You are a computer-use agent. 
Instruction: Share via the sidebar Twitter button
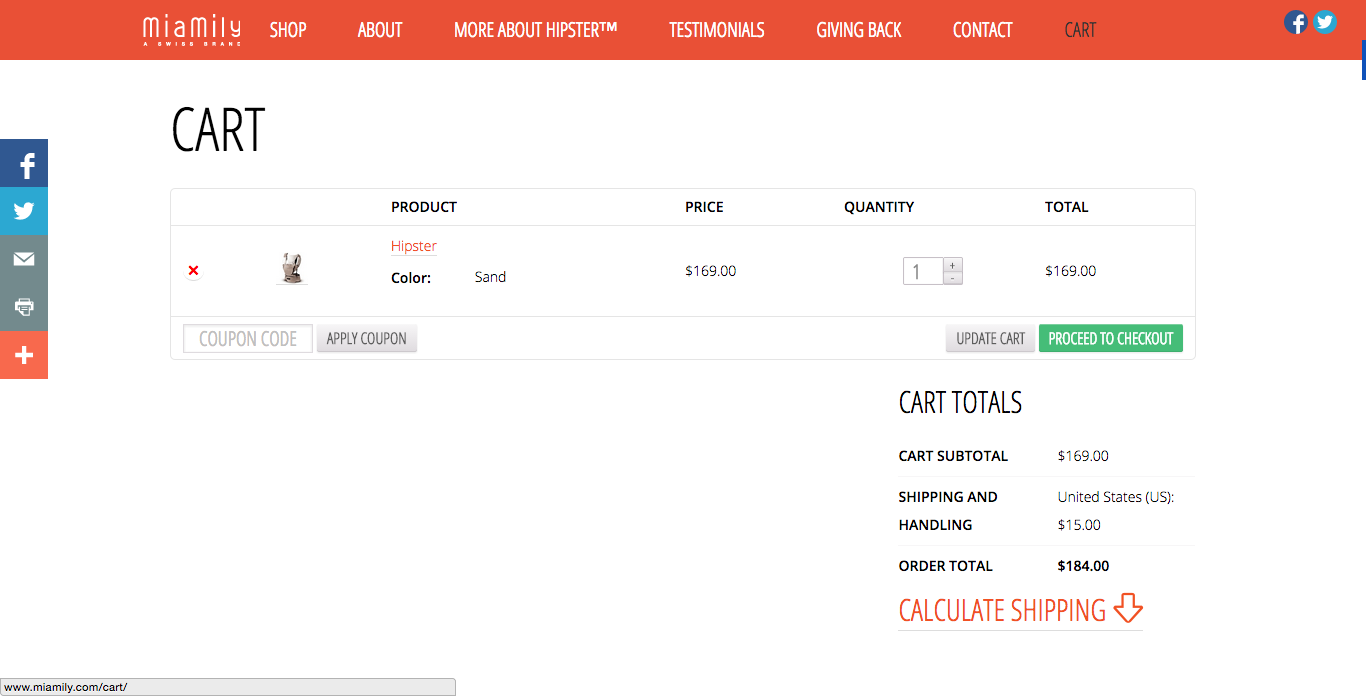24,211
